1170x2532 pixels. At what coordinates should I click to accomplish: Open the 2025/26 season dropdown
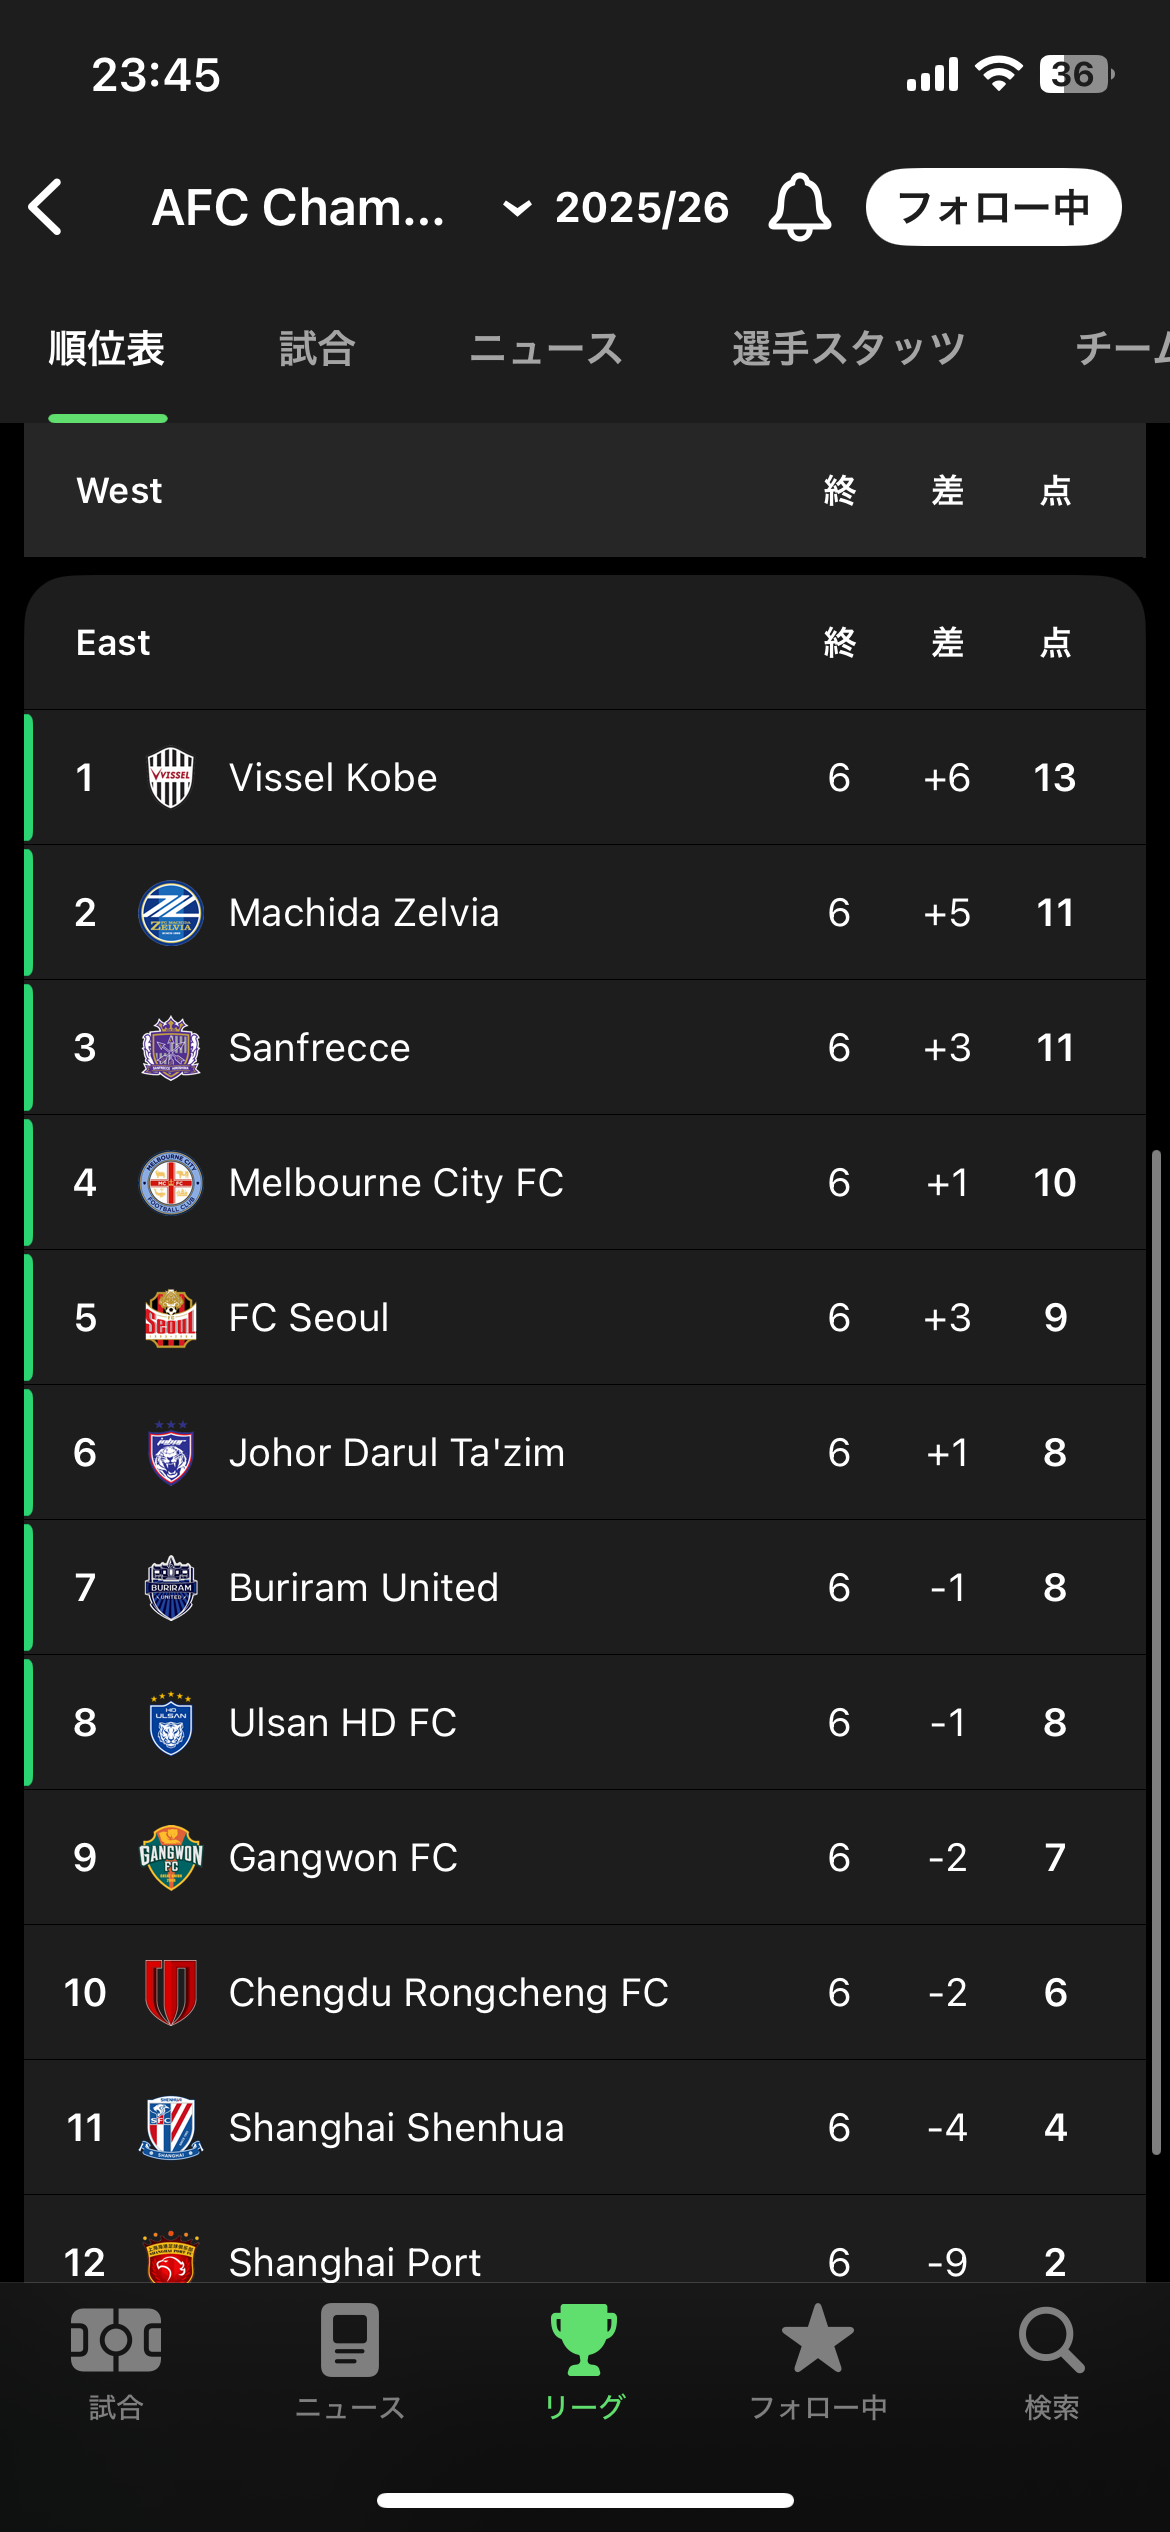(x=616, y=208)
